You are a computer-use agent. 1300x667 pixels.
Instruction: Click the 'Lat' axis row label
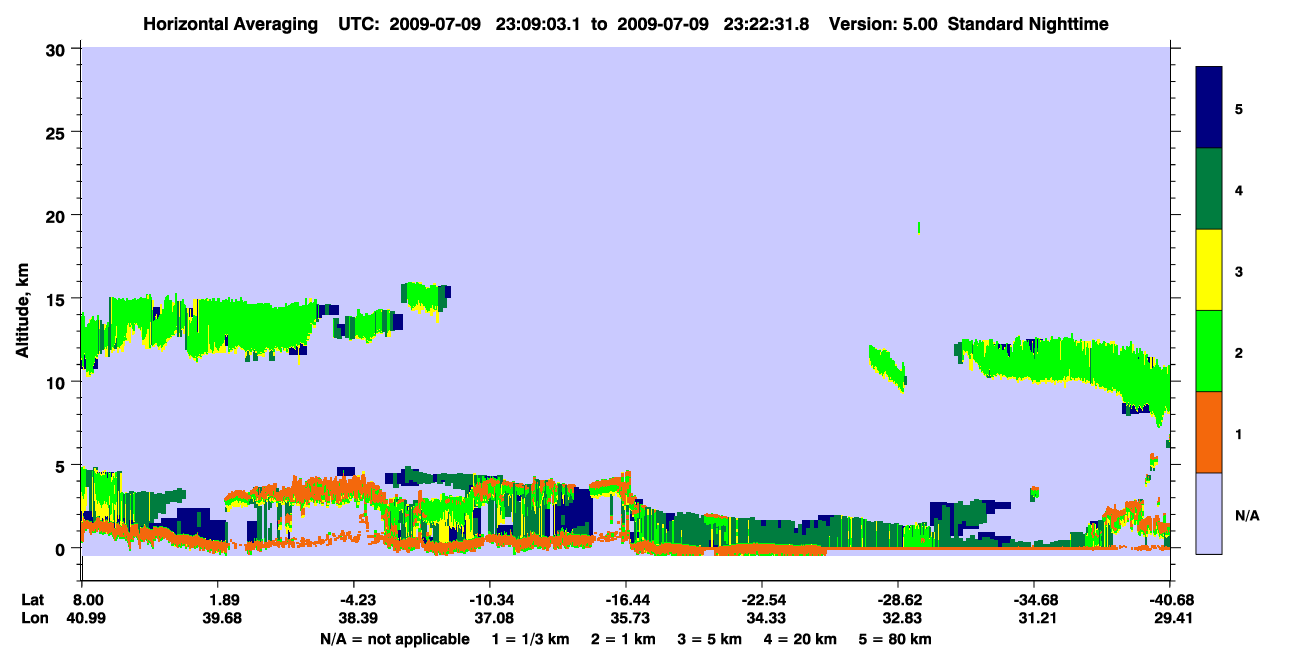tap(33, 600)
